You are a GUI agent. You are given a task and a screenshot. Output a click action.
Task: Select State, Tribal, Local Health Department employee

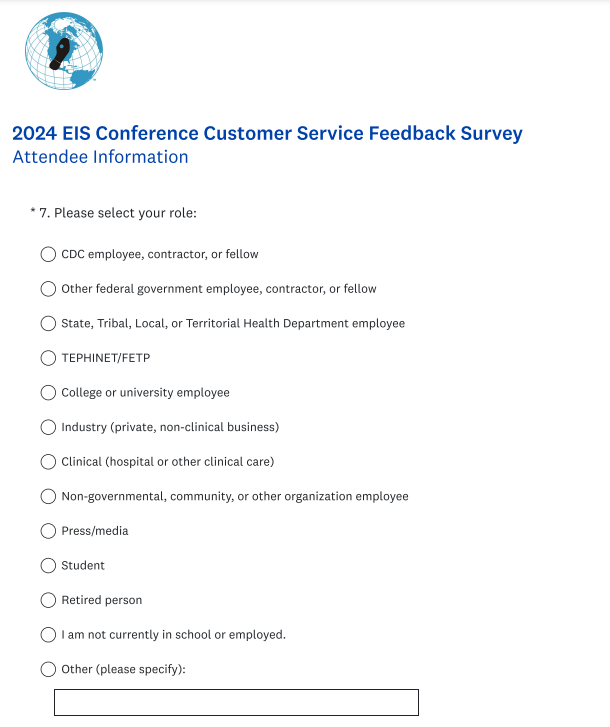tap(48, 323)
